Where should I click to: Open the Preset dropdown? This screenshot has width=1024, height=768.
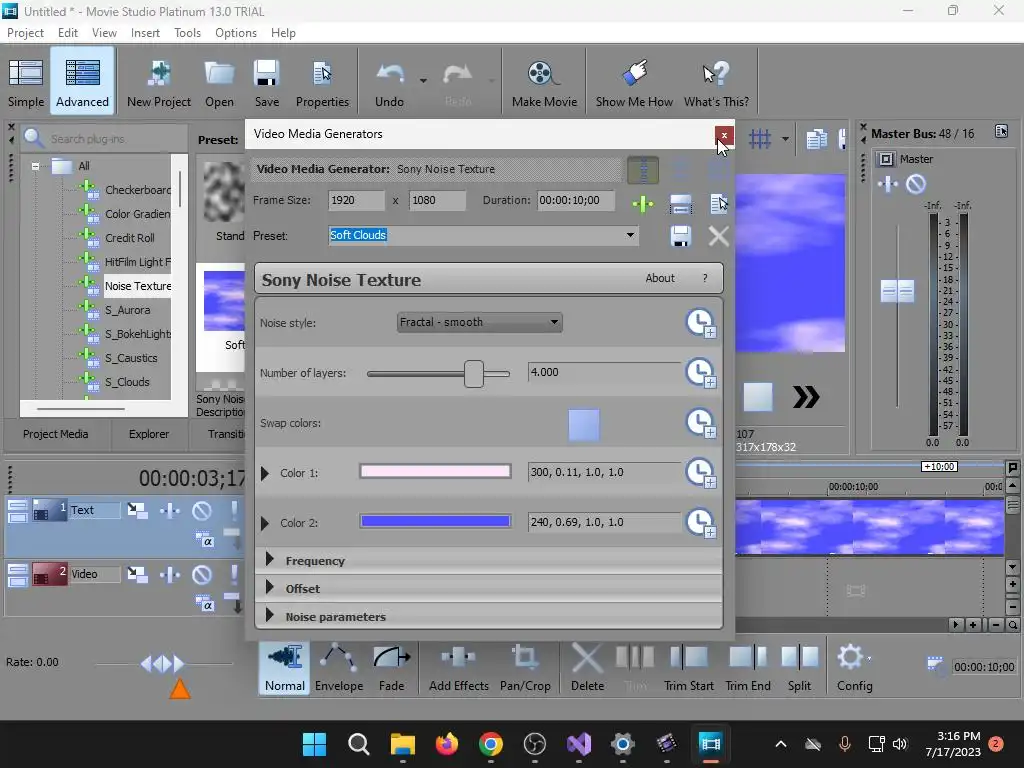(630, 235)
